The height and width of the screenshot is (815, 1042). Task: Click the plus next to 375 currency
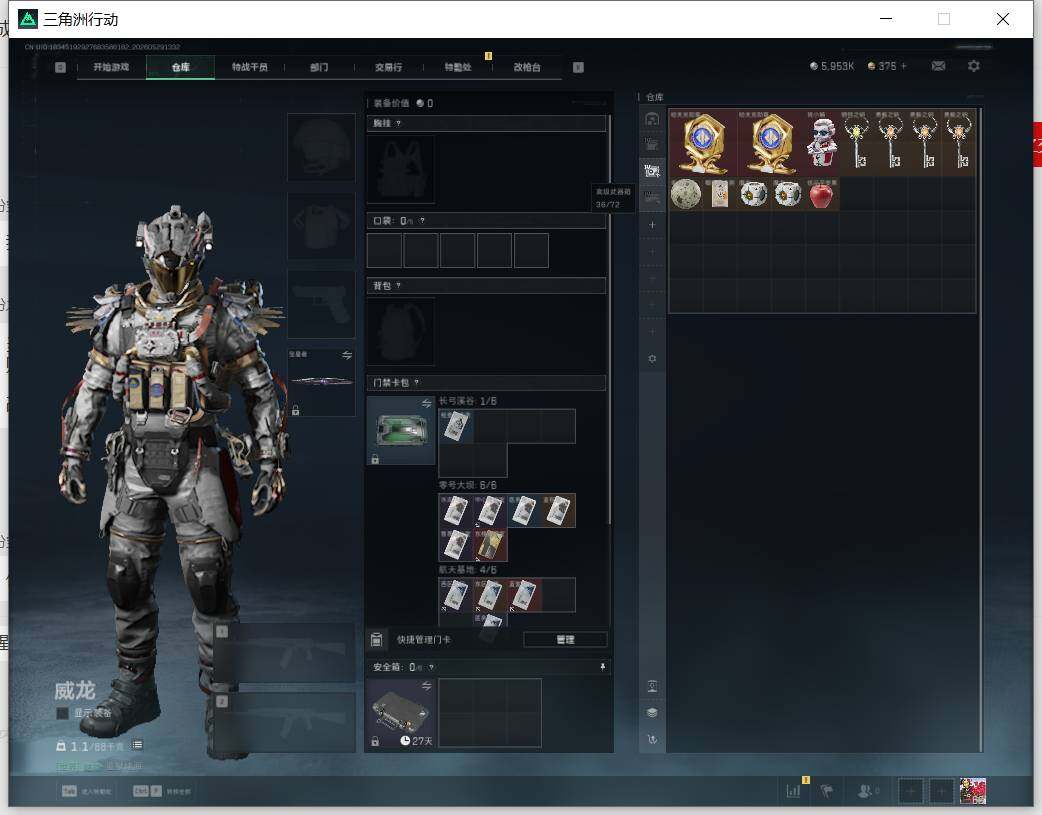904,66
